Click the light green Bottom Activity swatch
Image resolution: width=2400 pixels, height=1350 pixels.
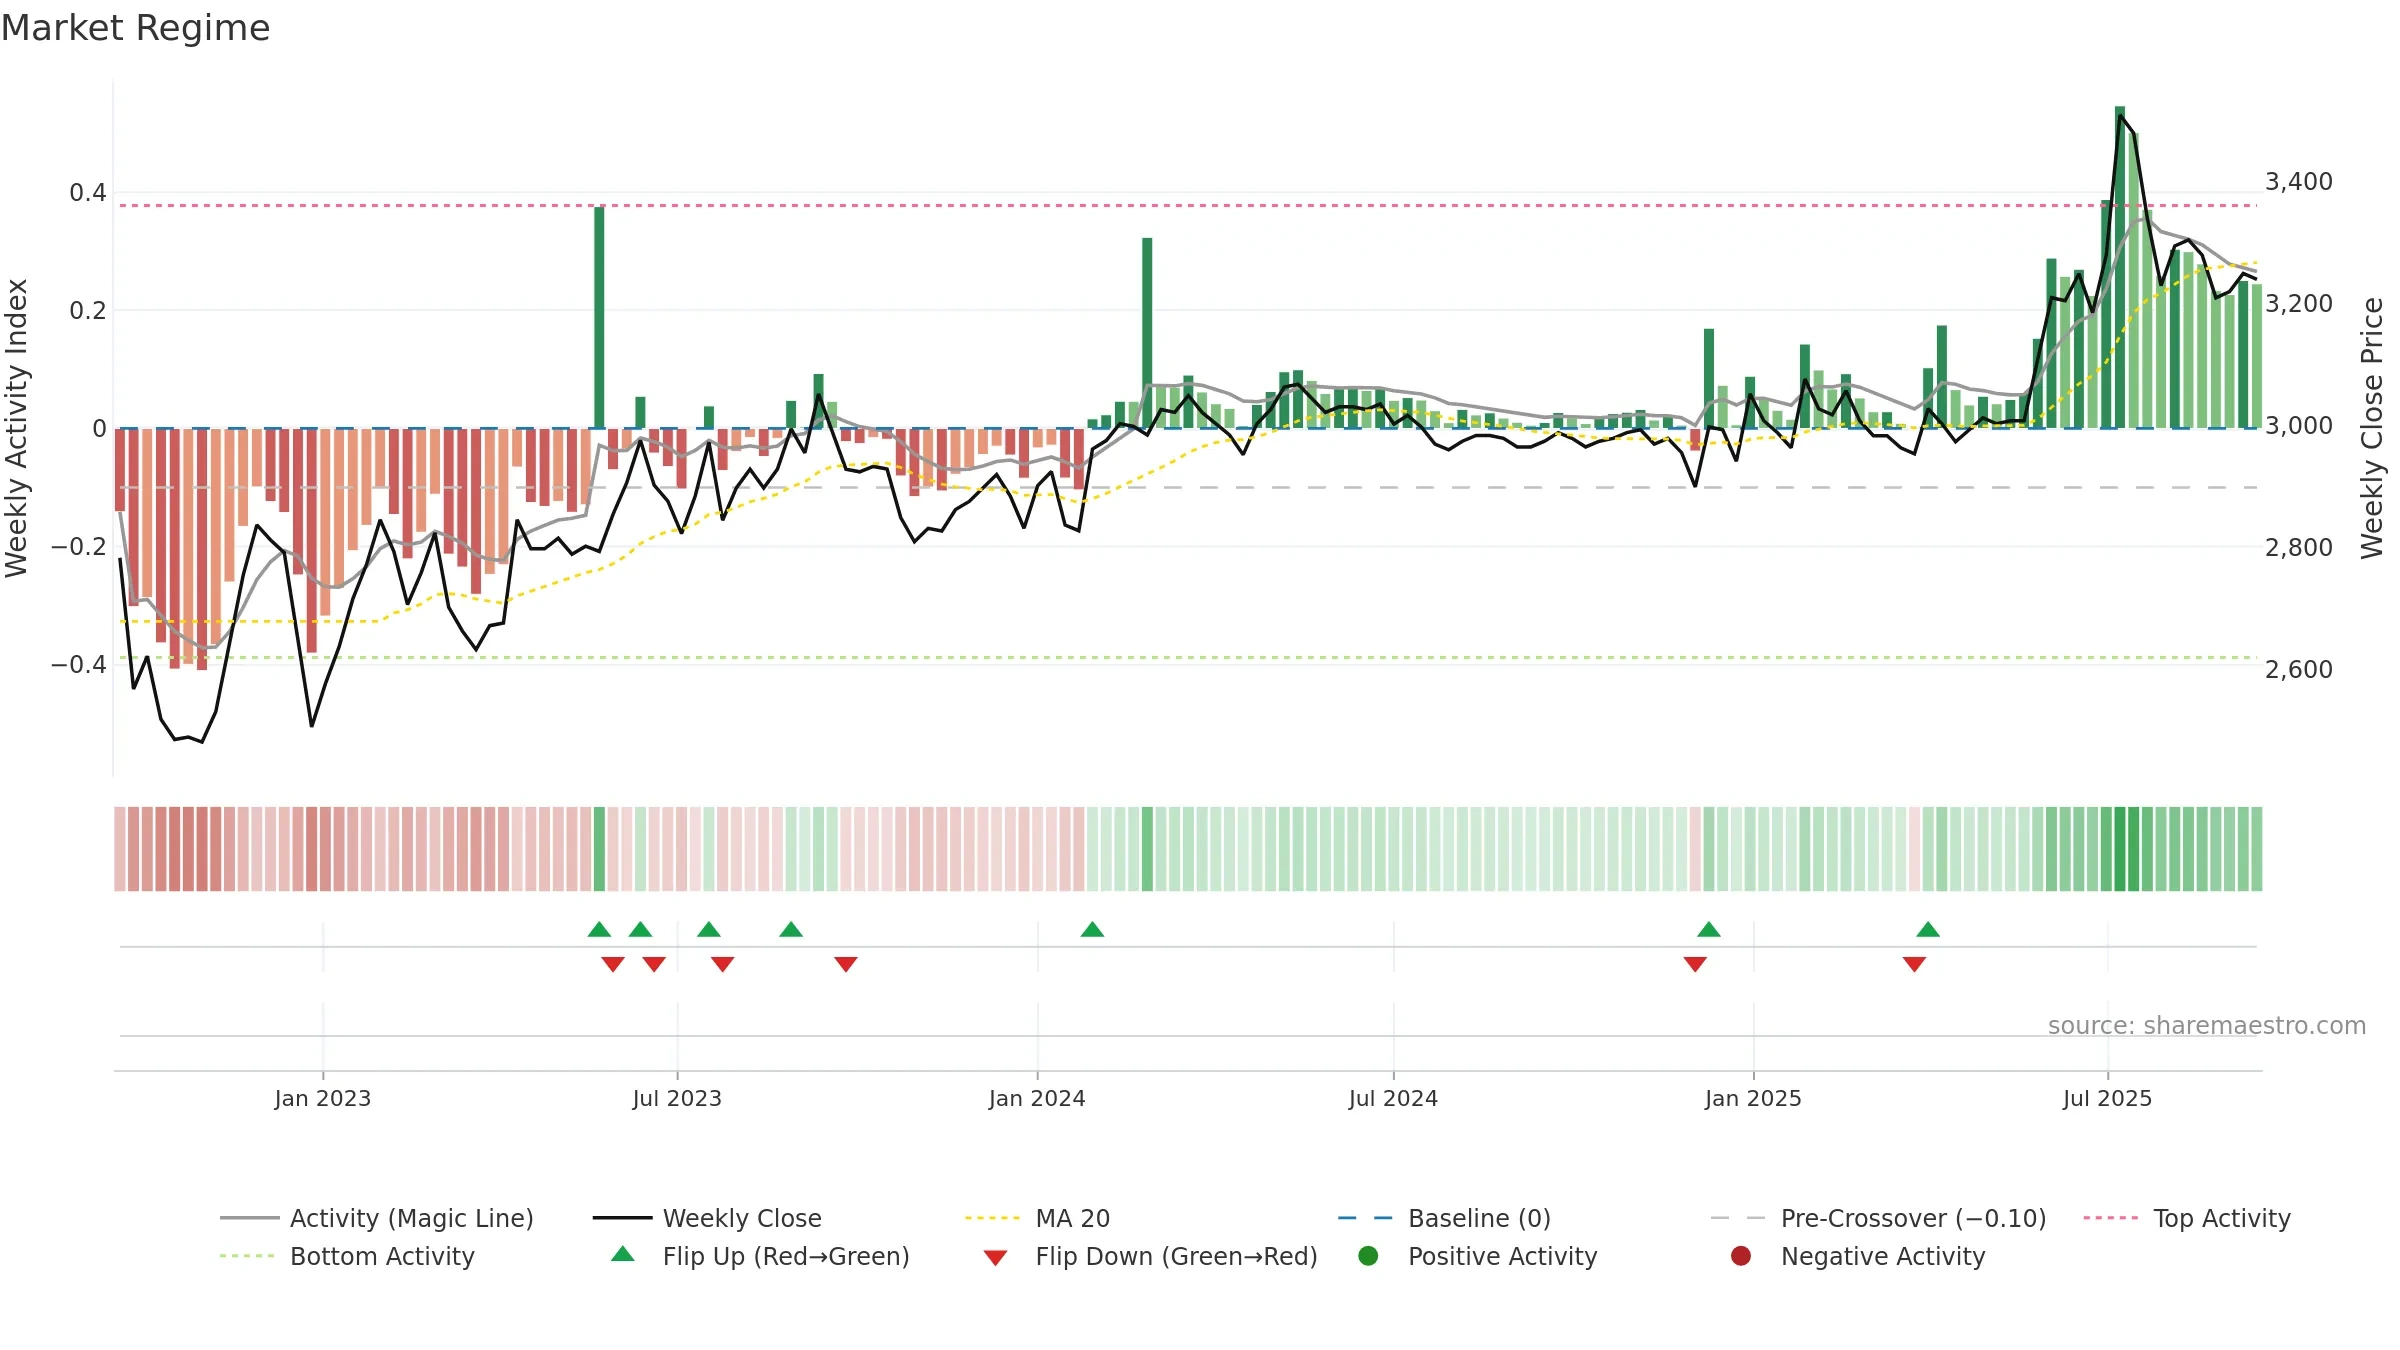pyautogui.click(x=247, y=1256)
